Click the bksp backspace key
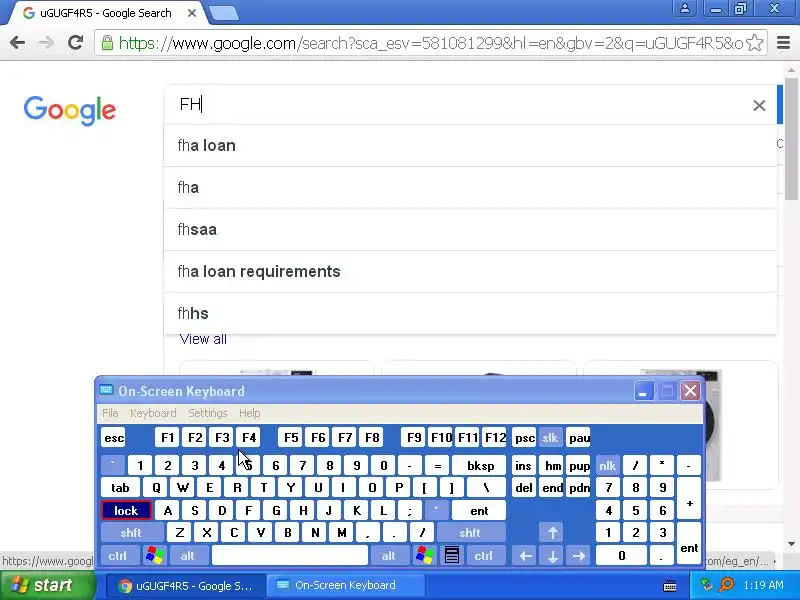The image size is (800, 600). (480, 465)
